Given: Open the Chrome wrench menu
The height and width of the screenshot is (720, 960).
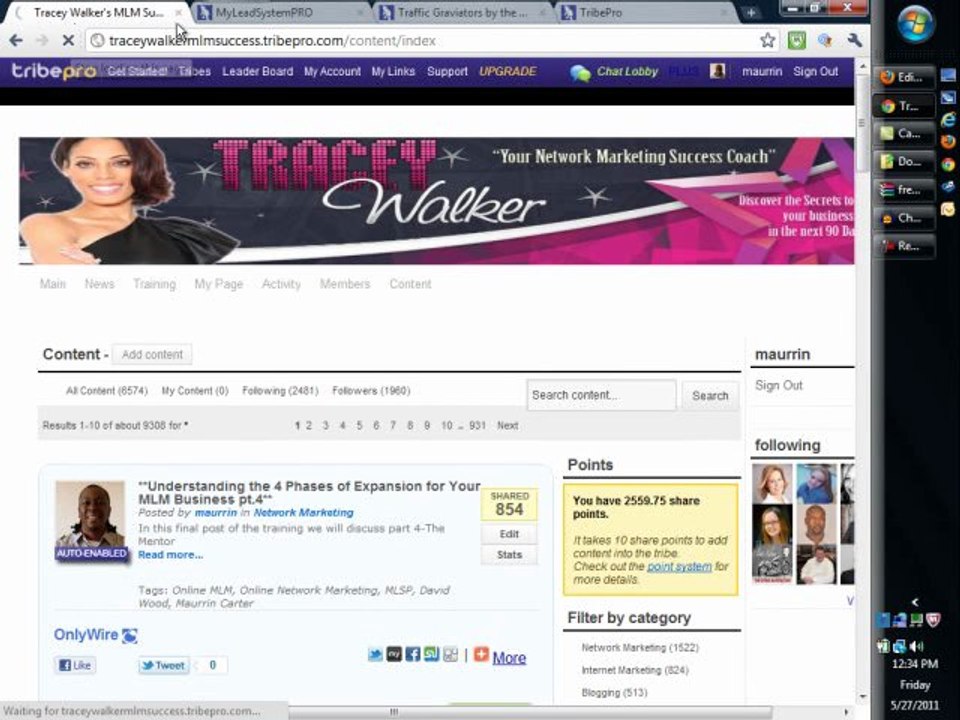Looking at the screenshot, I should click(x=855, y=40).
